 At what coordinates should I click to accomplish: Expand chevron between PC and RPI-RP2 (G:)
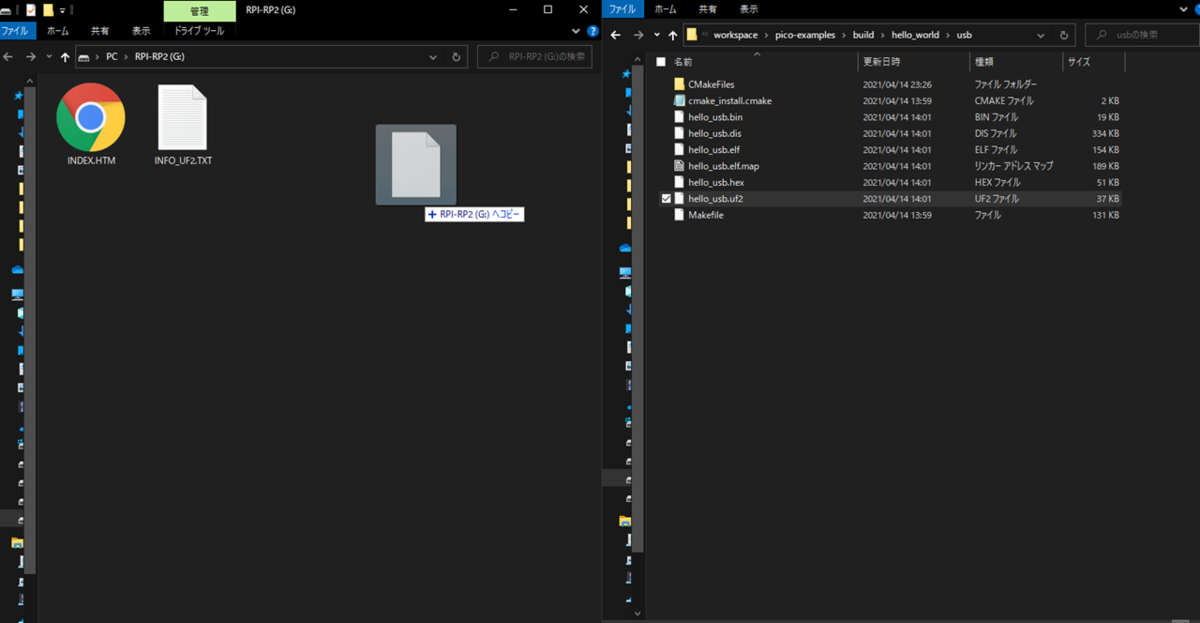click(127, 57)
